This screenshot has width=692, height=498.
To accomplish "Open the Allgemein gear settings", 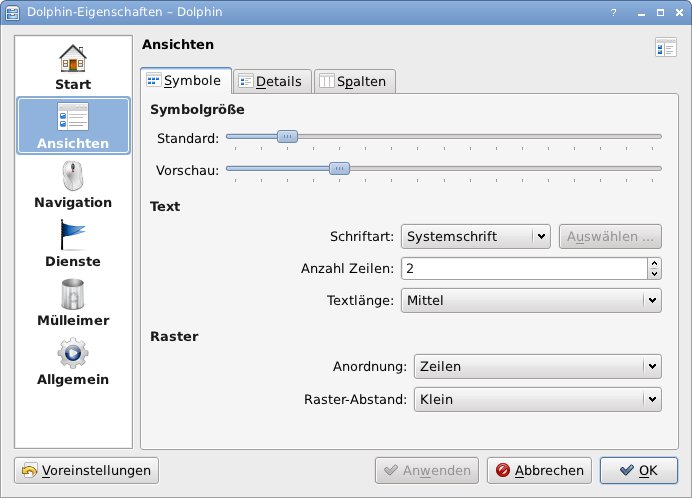I will (x=73, y=362).
